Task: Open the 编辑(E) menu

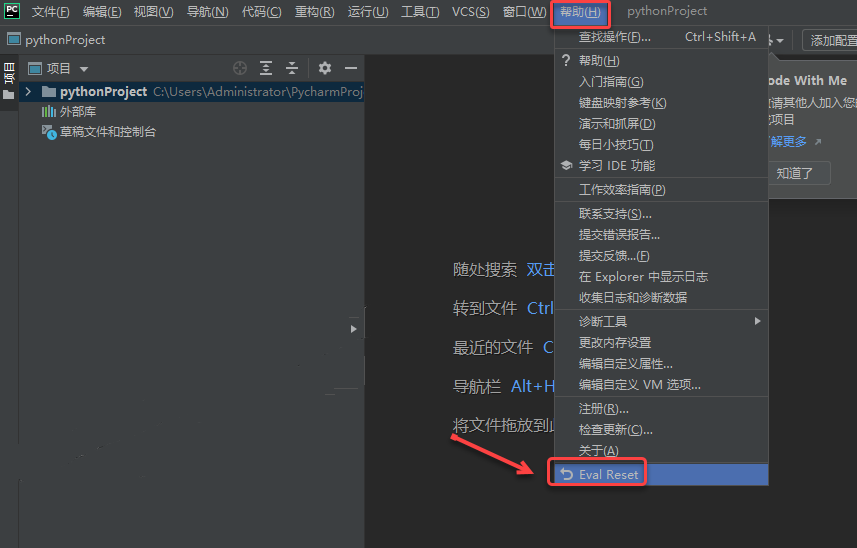Action: 102,11
